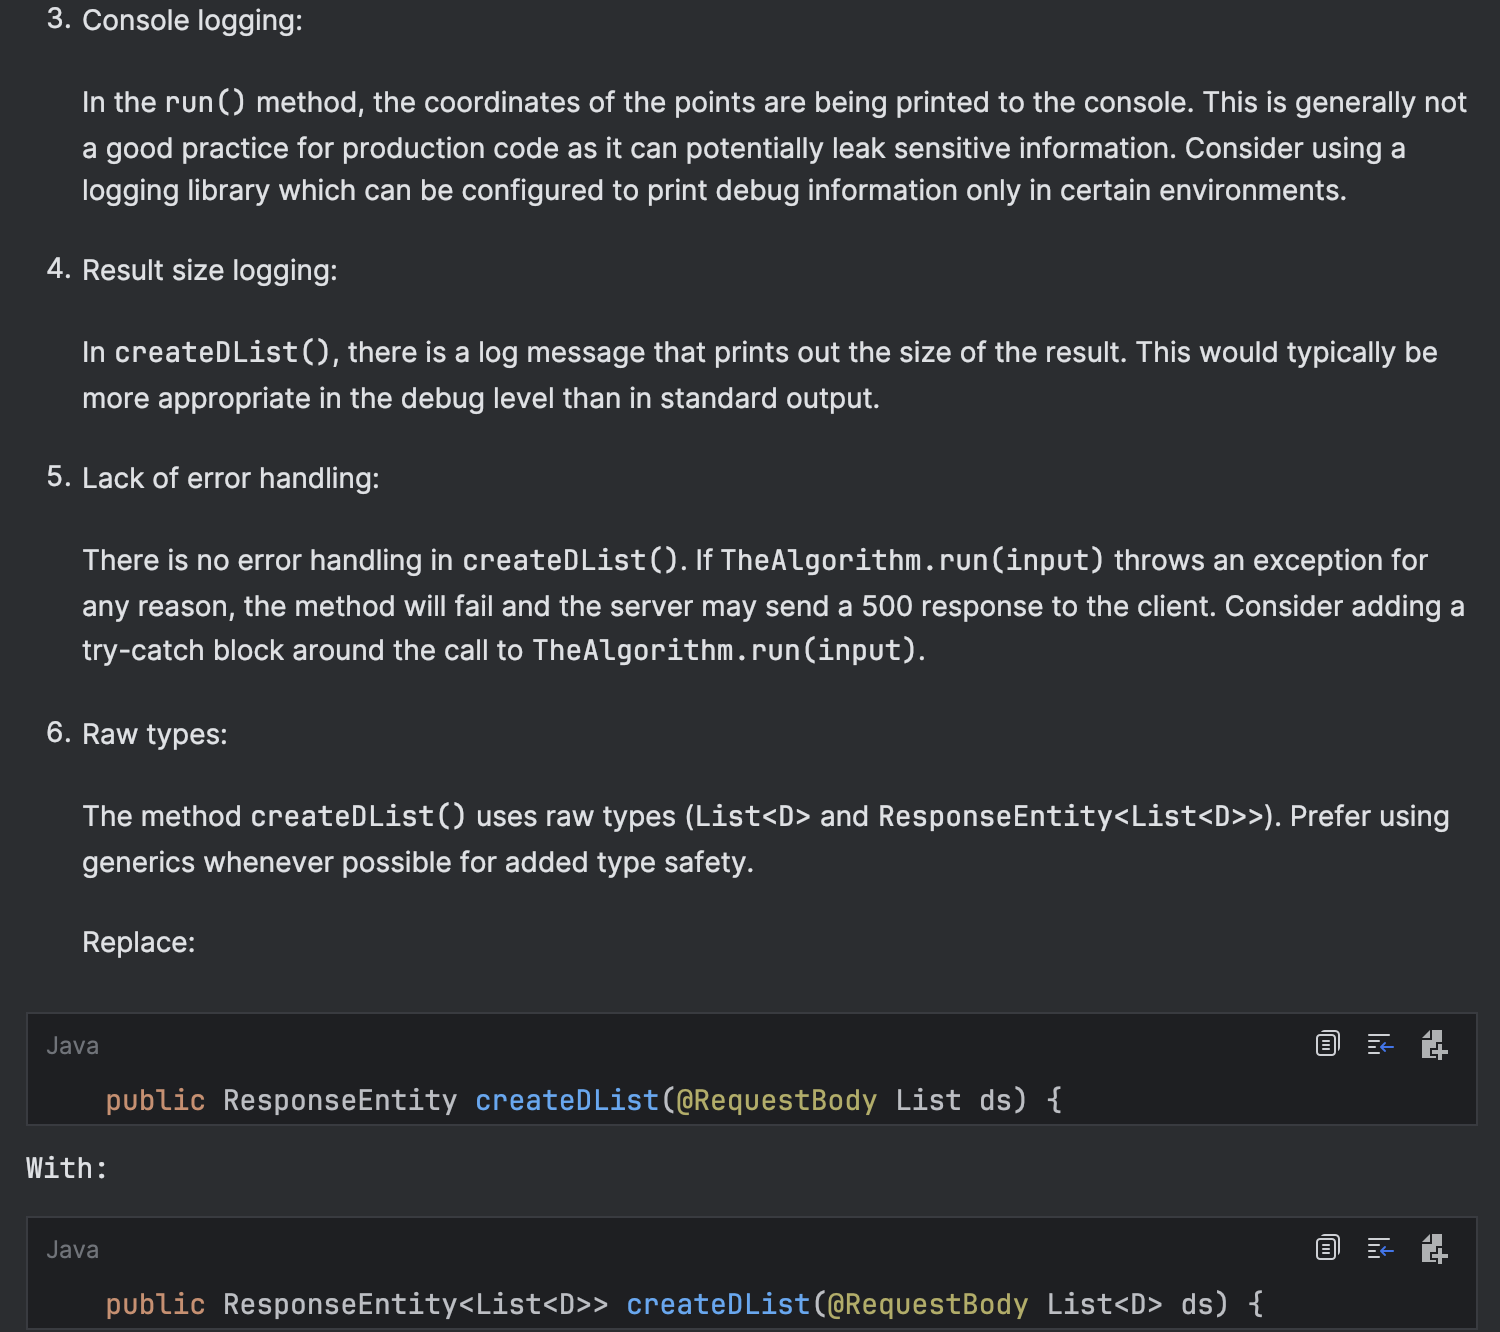Create a new file from the first Java snippet
1500x1332 pixels.
tap(1434, 1045)
